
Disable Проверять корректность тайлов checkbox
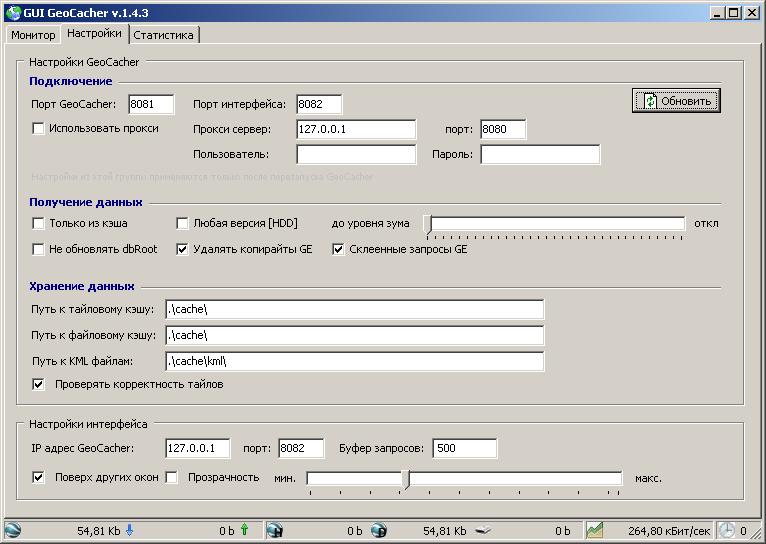click(39, 384)
